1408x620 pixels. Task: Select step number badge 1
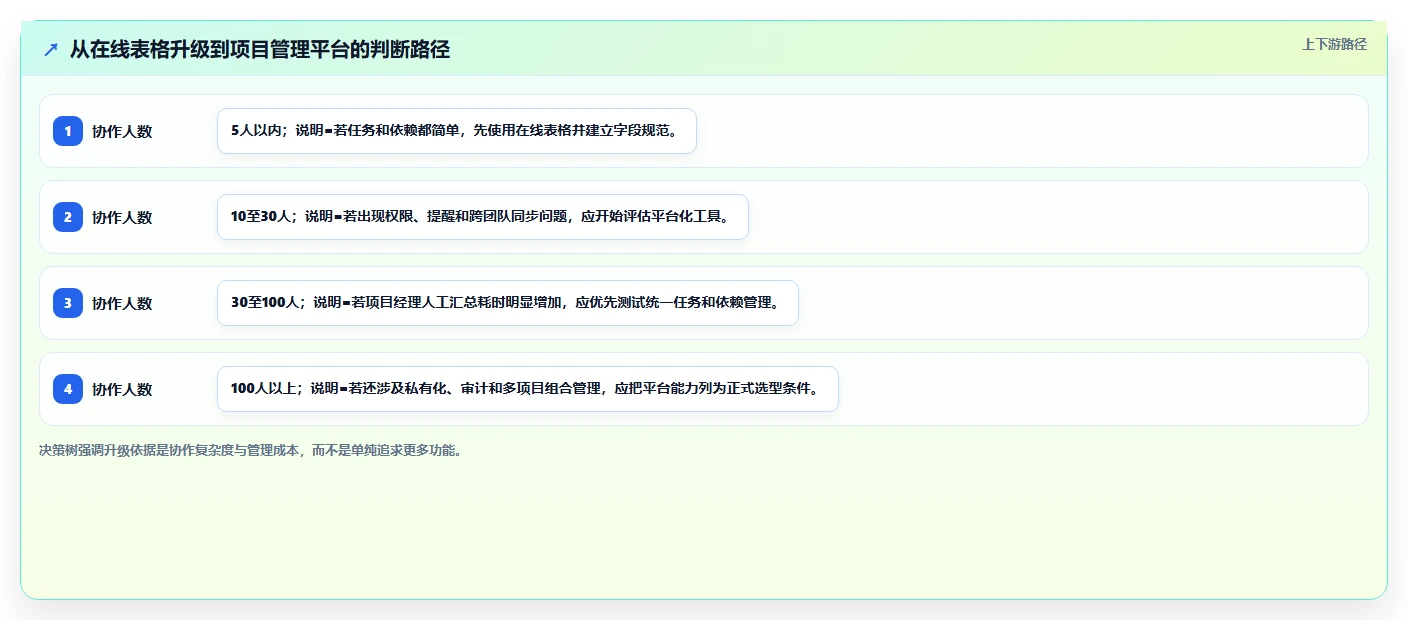68,131
